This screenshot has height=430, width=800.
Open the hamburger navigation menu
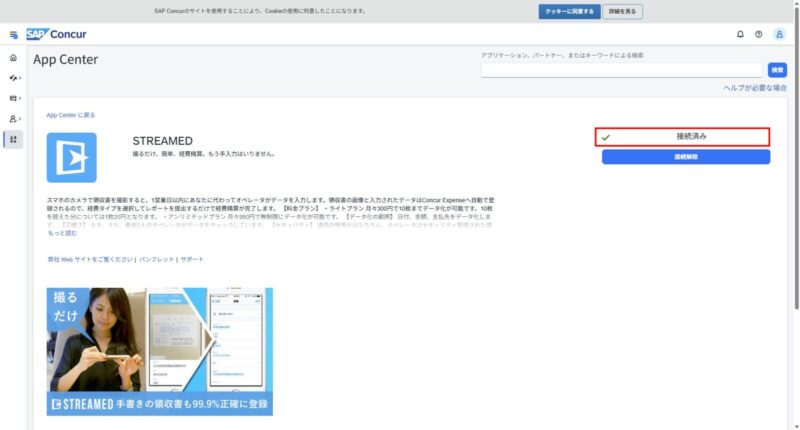tap(13, 35)
